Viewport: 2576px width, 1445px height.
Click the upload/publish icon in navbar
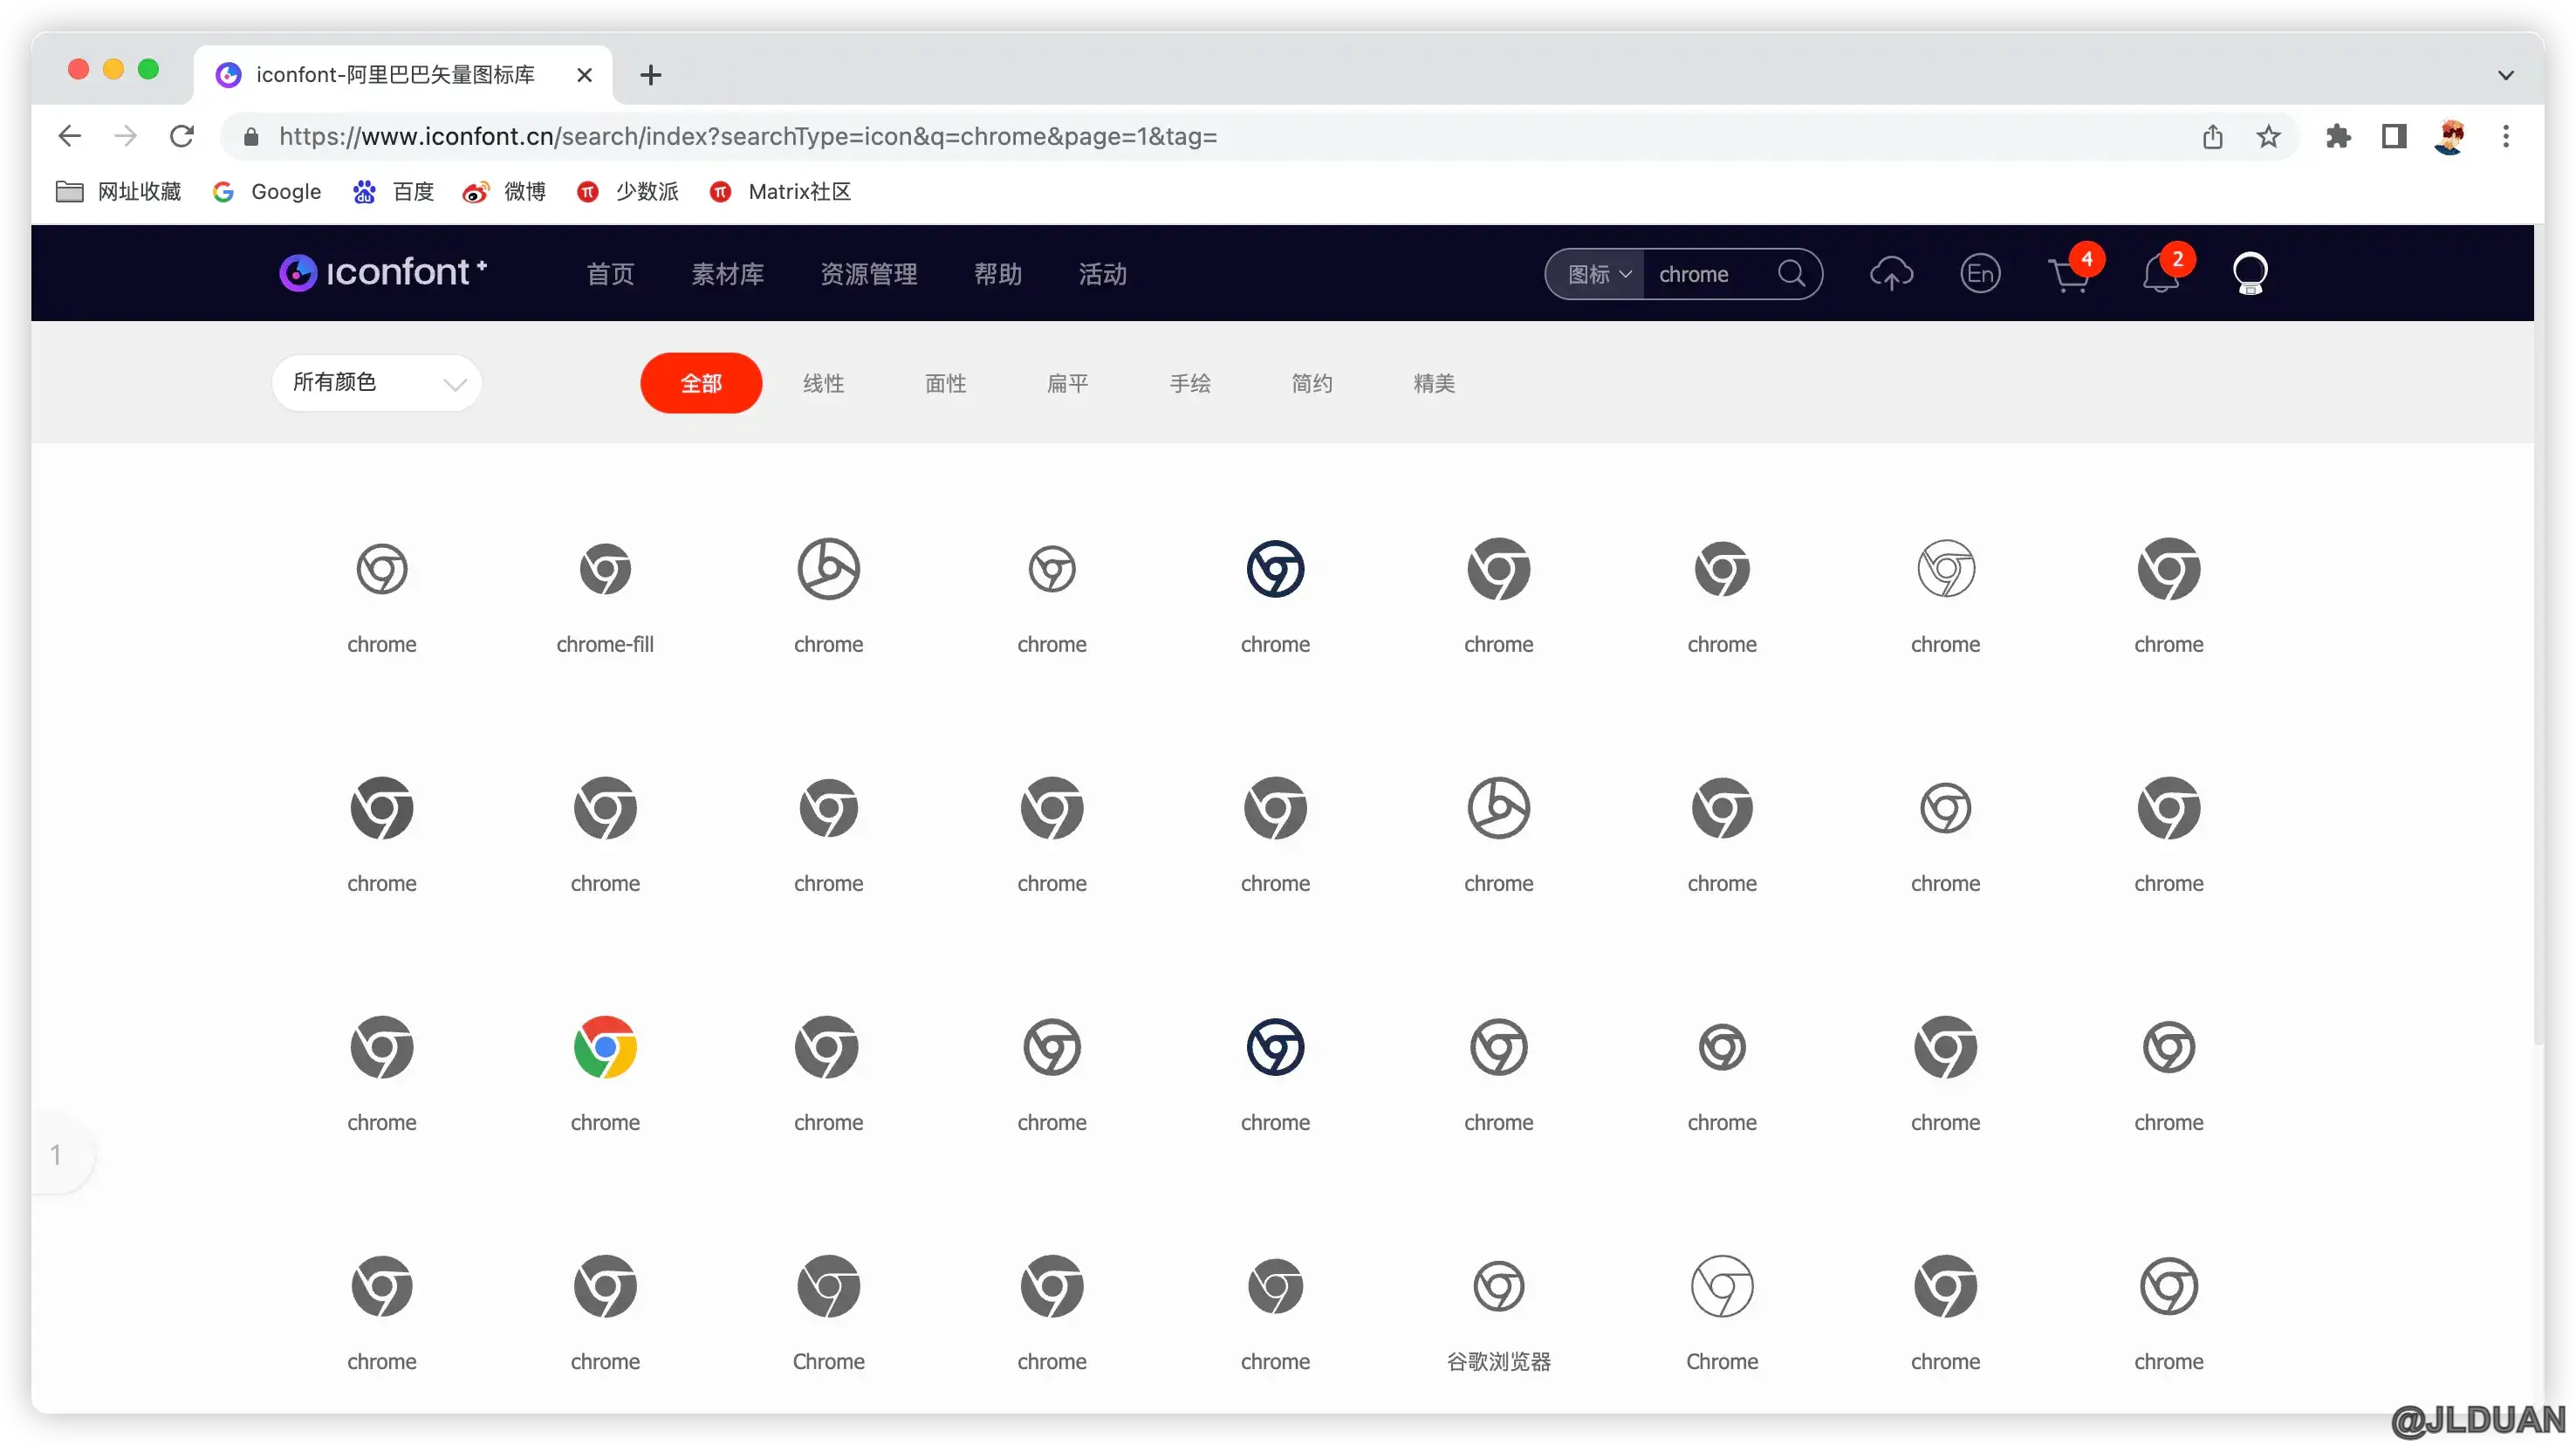coord(1891,272)
